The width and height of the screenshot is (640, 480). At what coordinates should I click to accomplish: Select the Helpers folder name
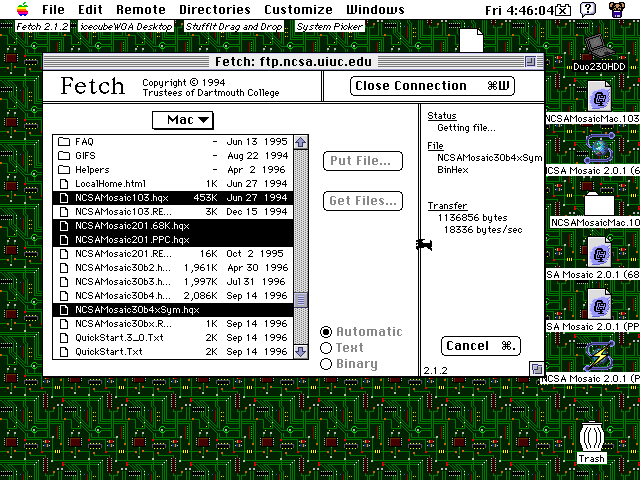pos(92,169)
